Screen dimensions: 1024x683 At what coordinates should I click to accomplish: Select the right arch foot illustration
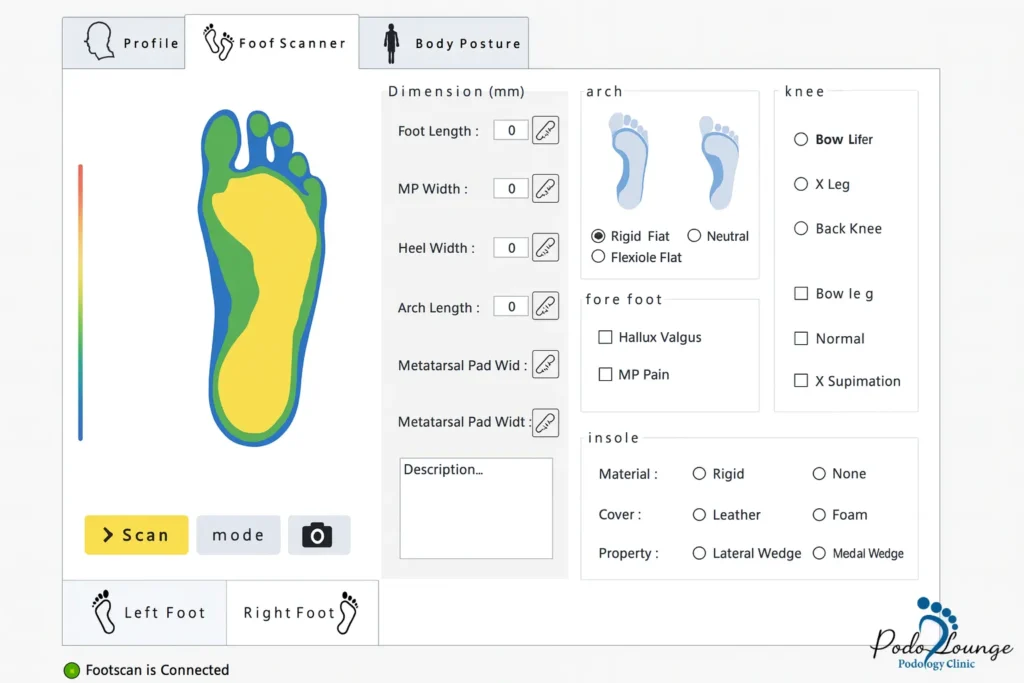click(x=719, y=162)
